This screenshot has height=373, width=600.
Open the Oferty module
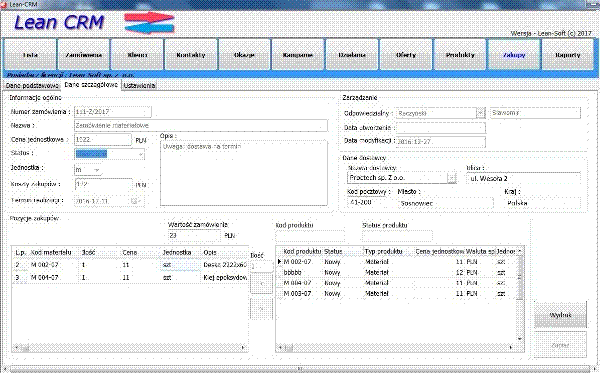click(406, 55)
